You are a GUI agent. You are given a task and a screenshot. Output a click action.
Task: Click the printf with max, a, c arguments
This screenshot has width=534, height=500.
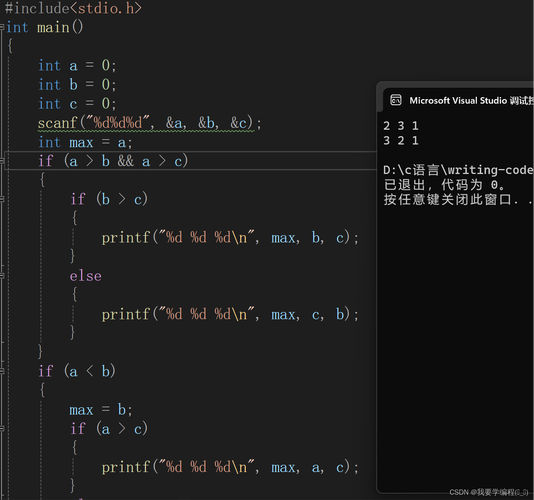point(230,467)
